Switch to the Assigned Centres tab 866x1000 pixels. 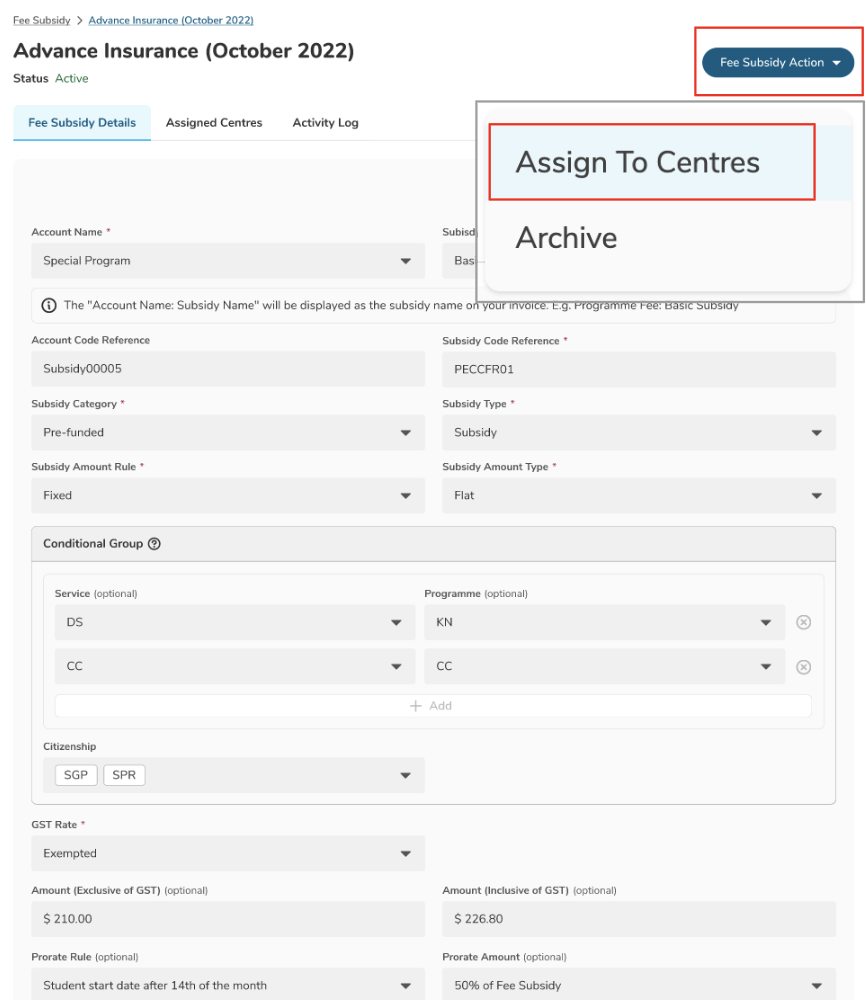coord(214,123)
